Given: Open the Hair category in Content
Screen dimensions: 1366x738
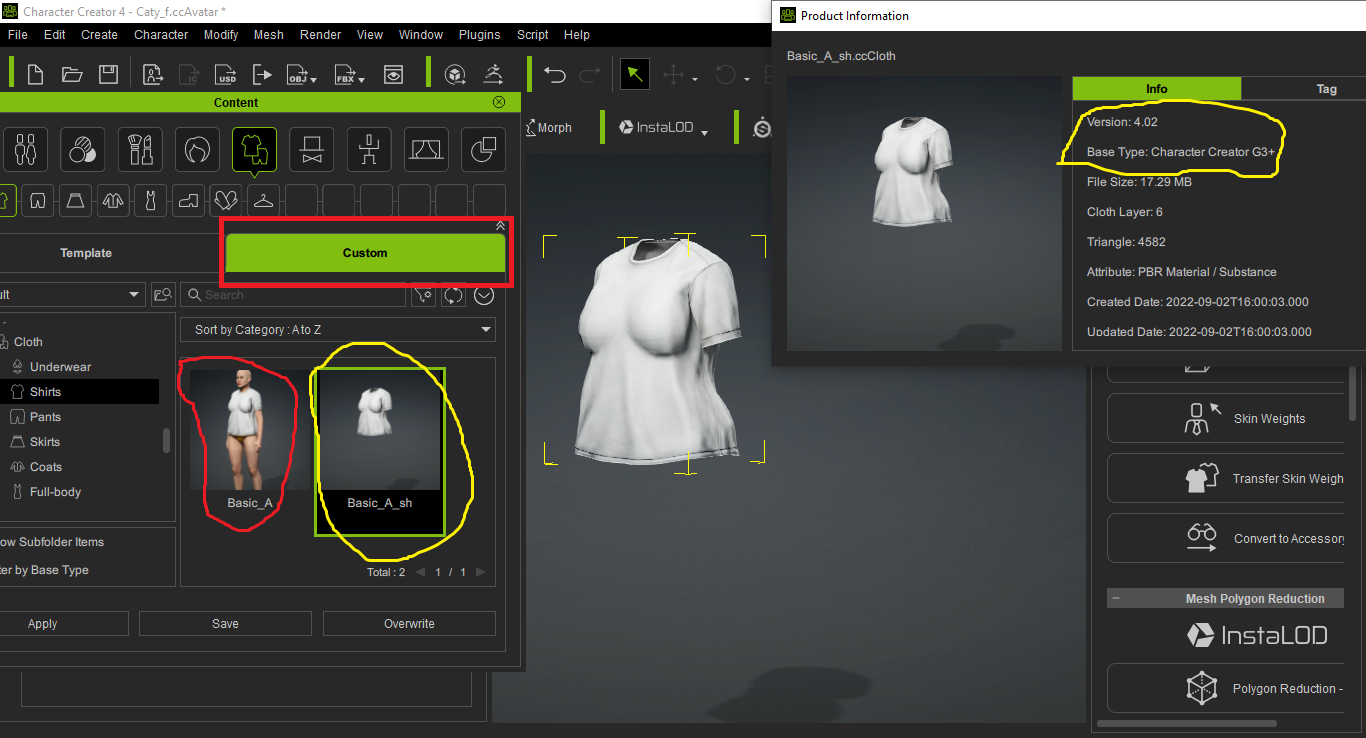Looking at the screenshot, I should [197, 150].
